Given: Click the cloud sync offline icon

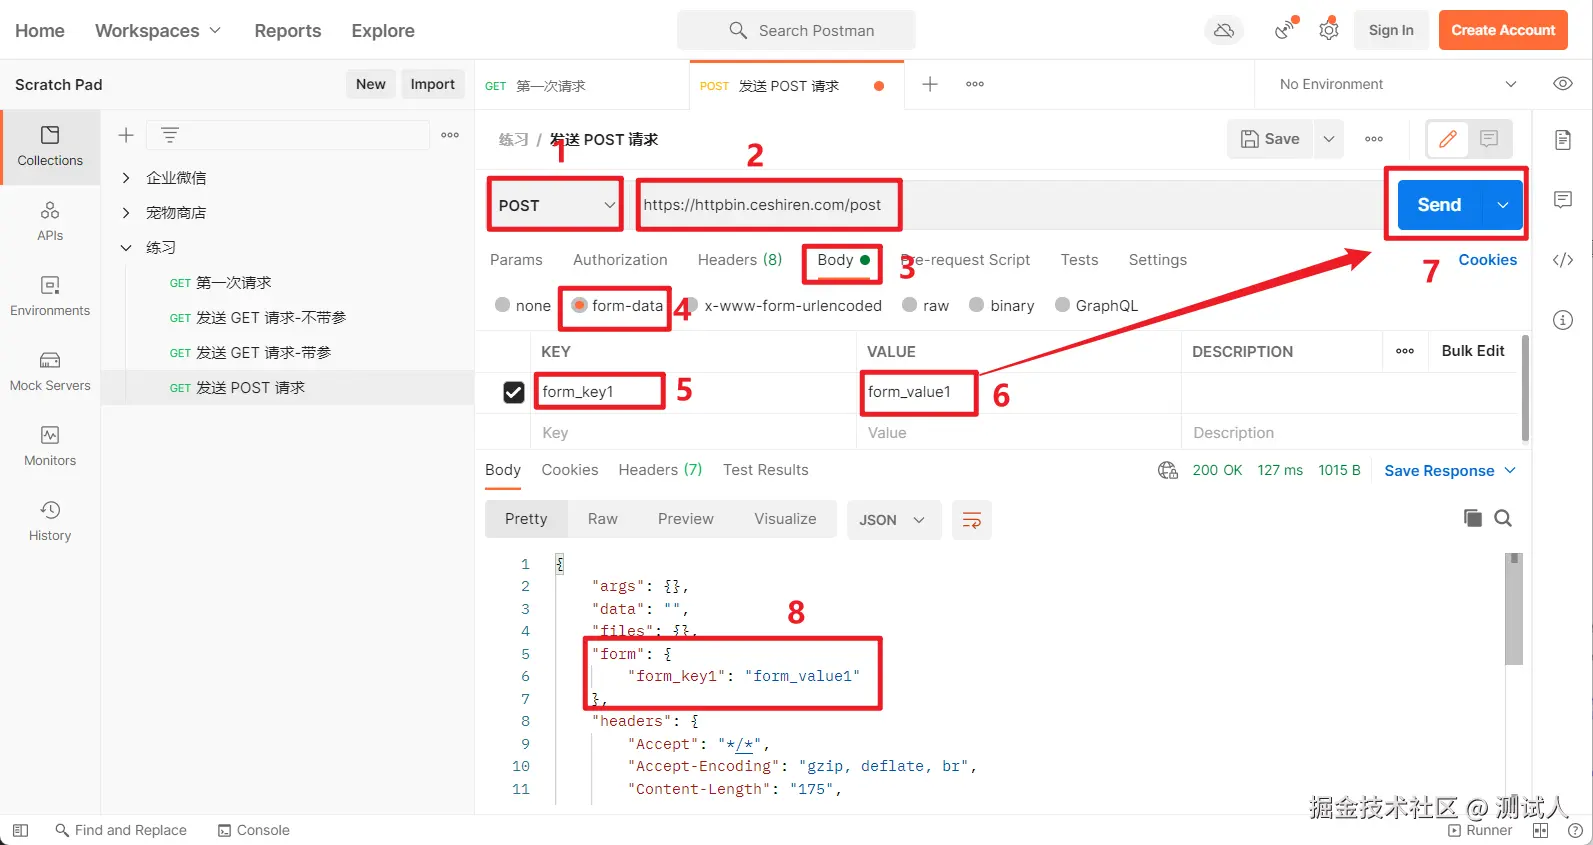Looking at the screenshot, I should [1224, 30].
